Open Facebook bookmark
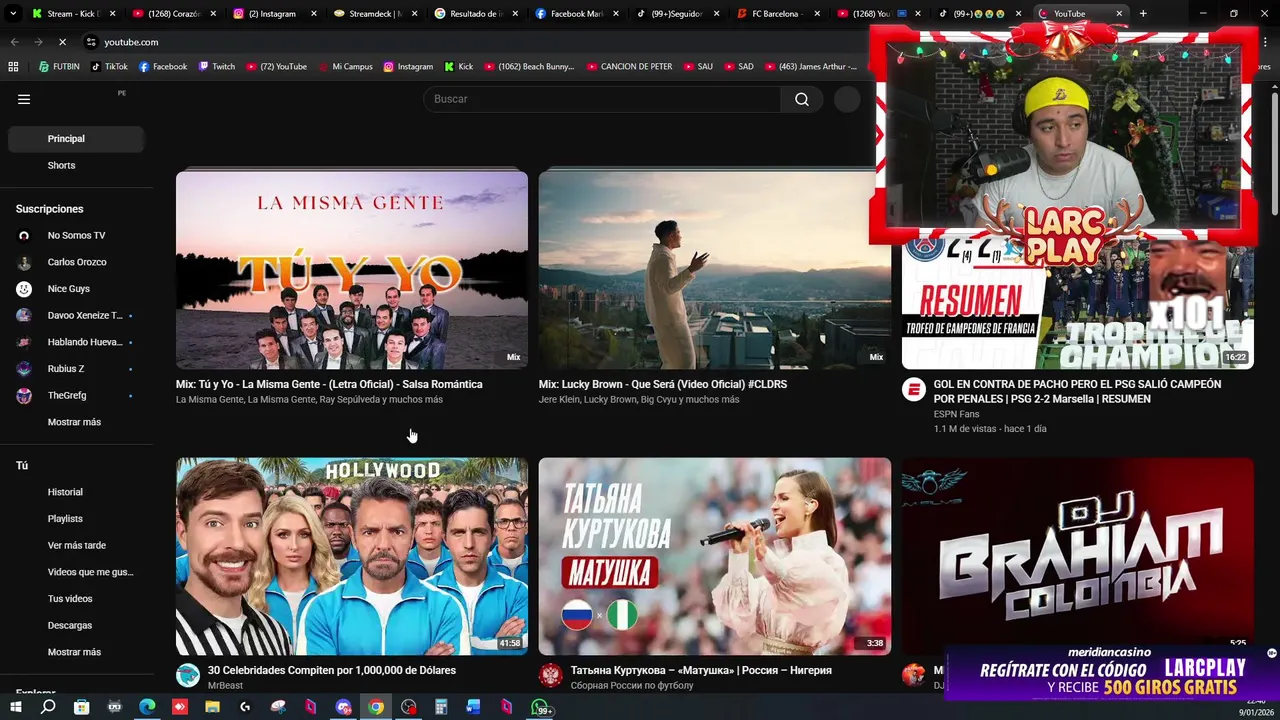1280x720 pixels. [163, 67]
